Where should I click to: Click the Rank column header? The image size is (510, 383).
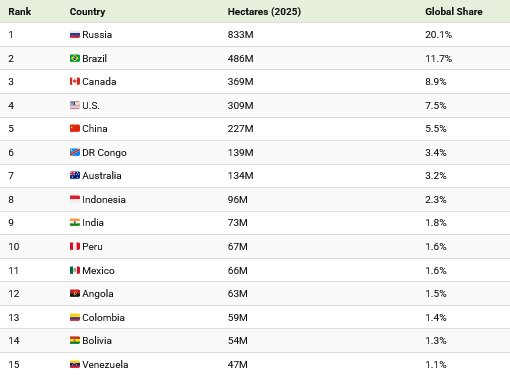[x=20, y=12]
